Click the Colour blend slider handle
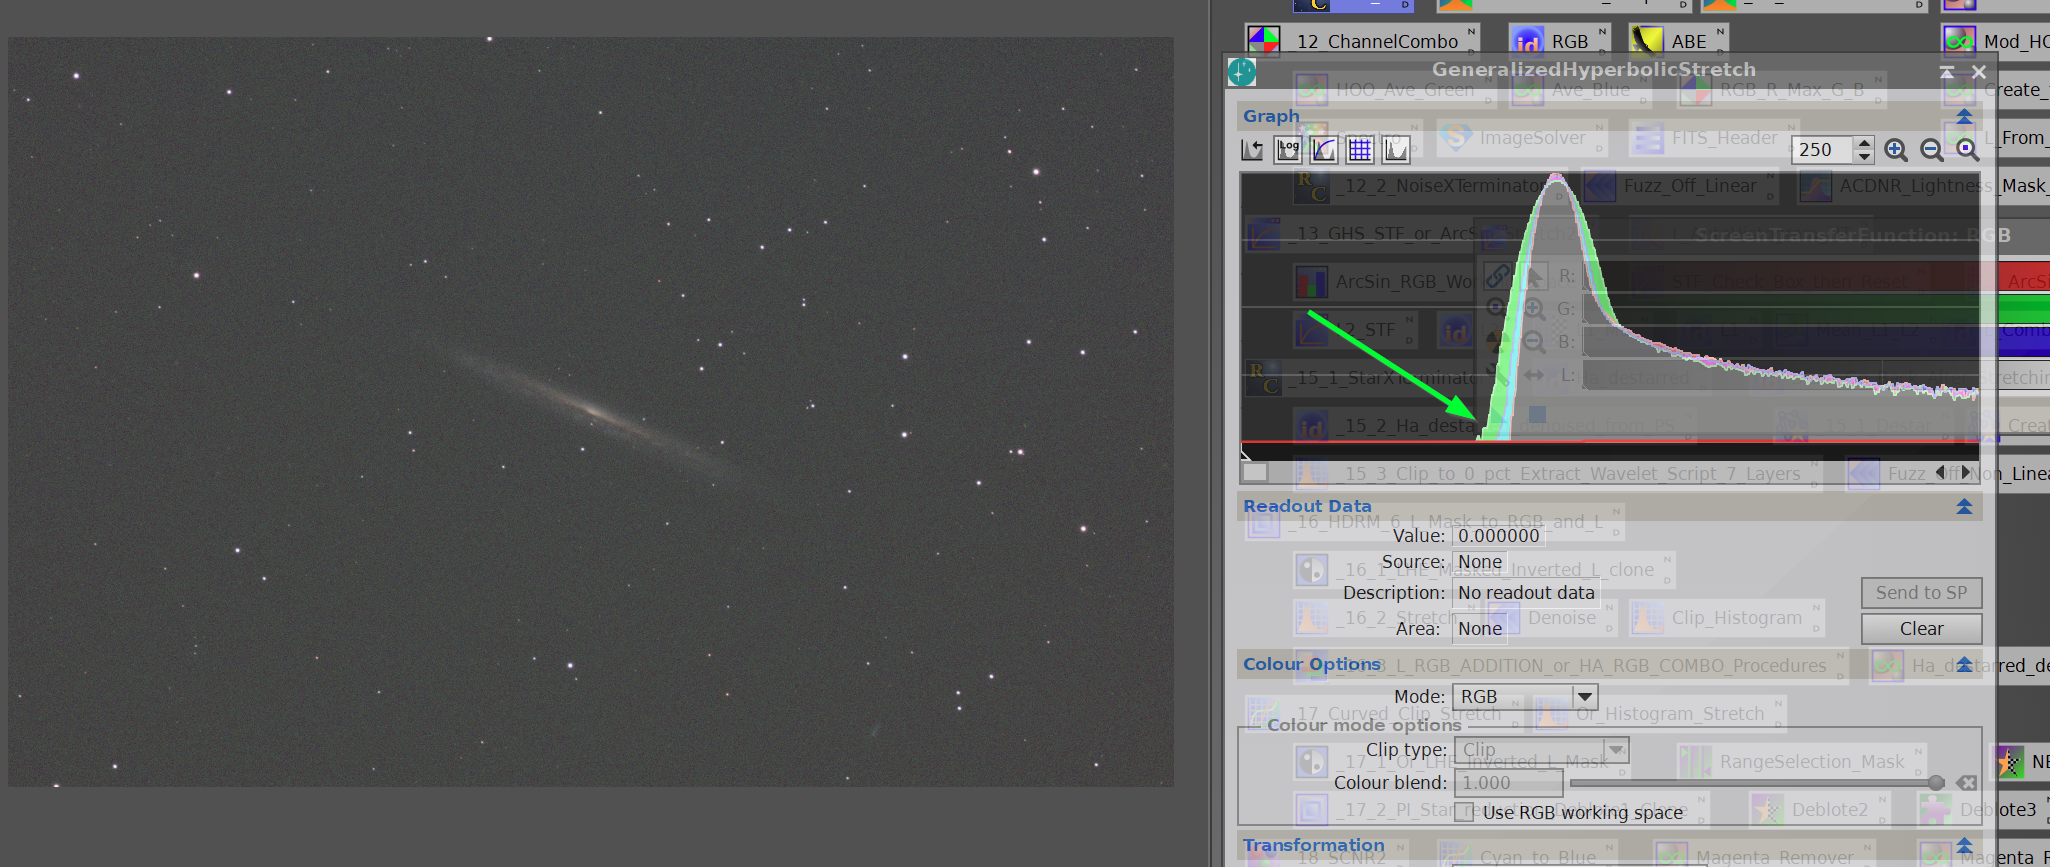Image resolution: width=2050 pixels, height=867 pixels. (1936, 783)
